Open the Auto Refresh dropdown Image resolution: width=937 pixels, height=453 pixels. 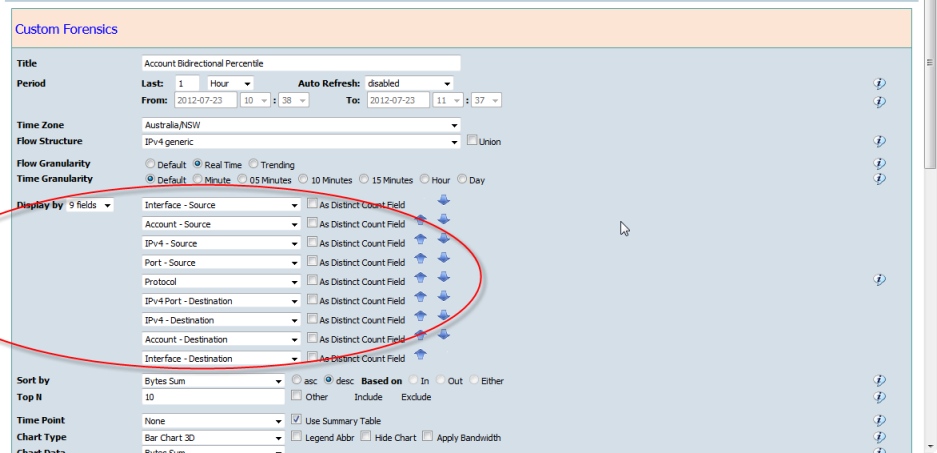[x=409, y=84]
